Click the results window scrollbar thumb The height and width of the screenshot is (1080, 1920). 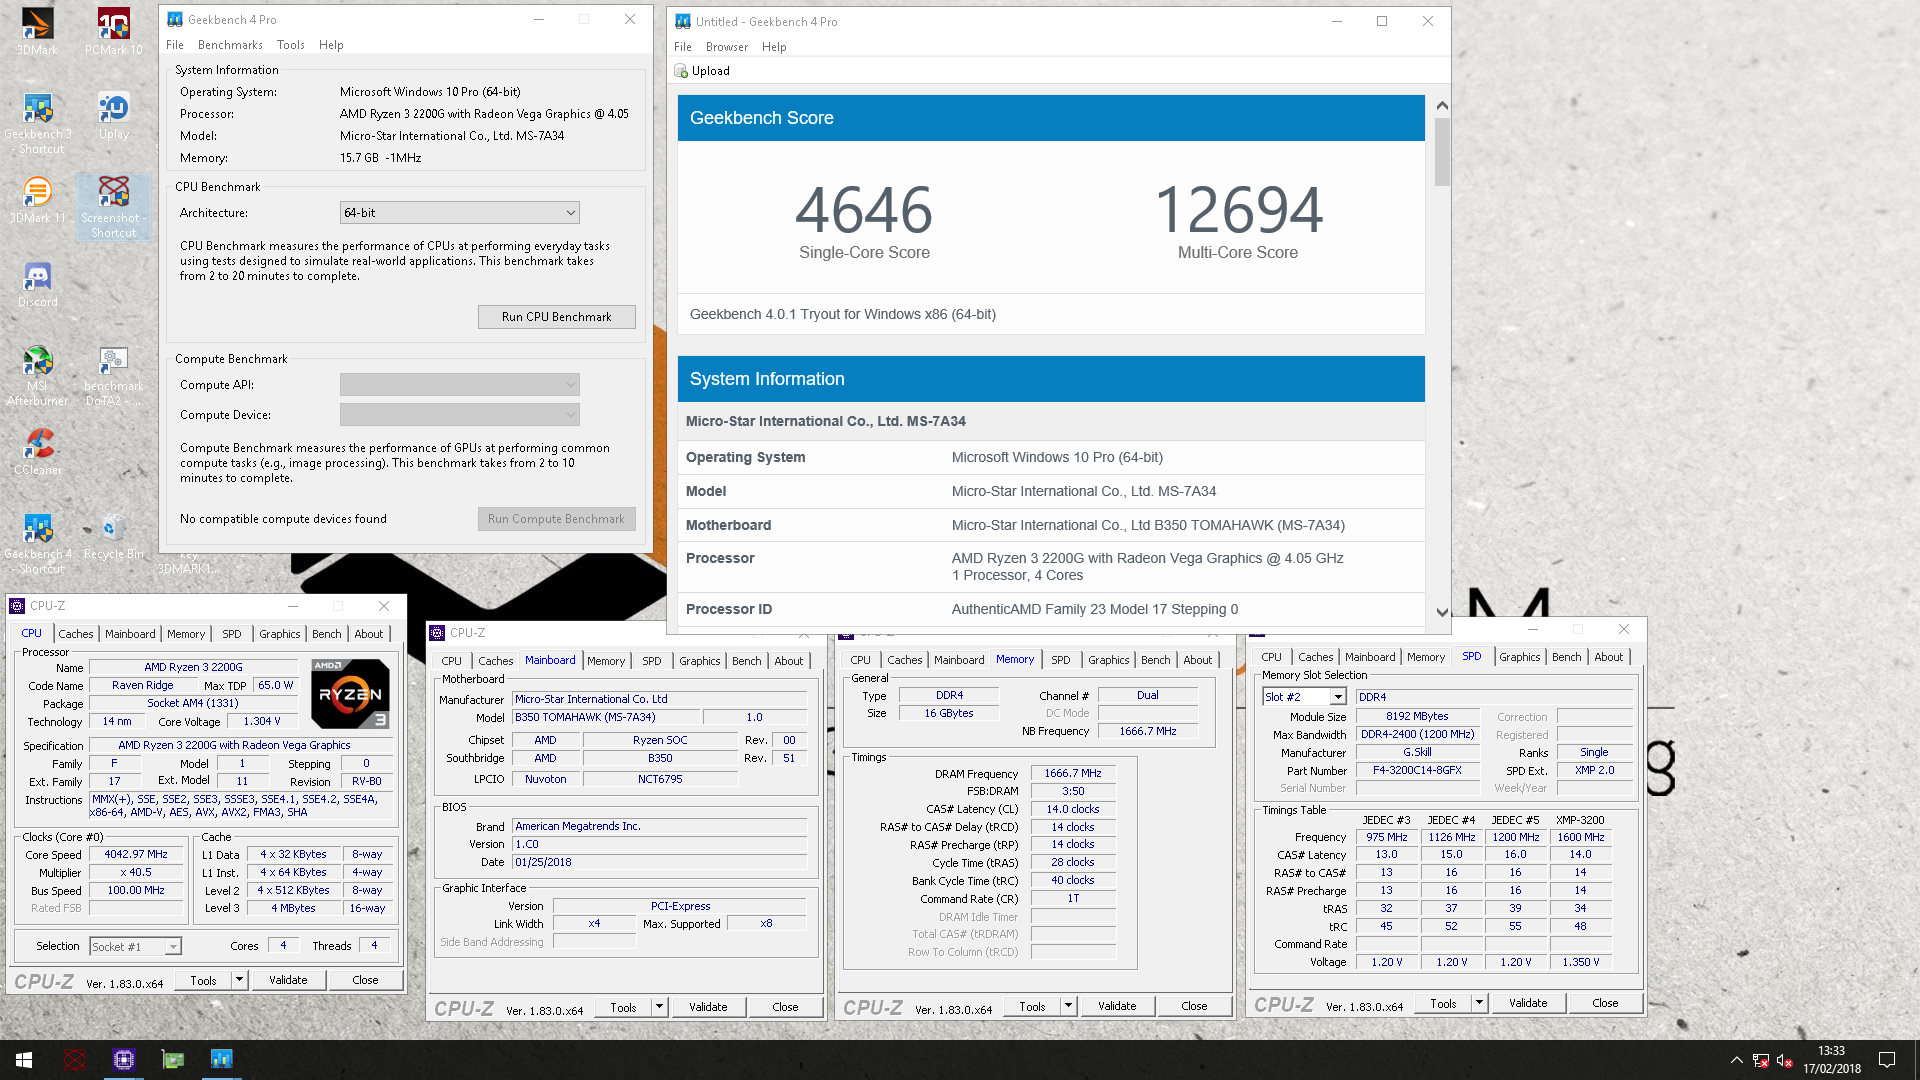pos(1441,152)
